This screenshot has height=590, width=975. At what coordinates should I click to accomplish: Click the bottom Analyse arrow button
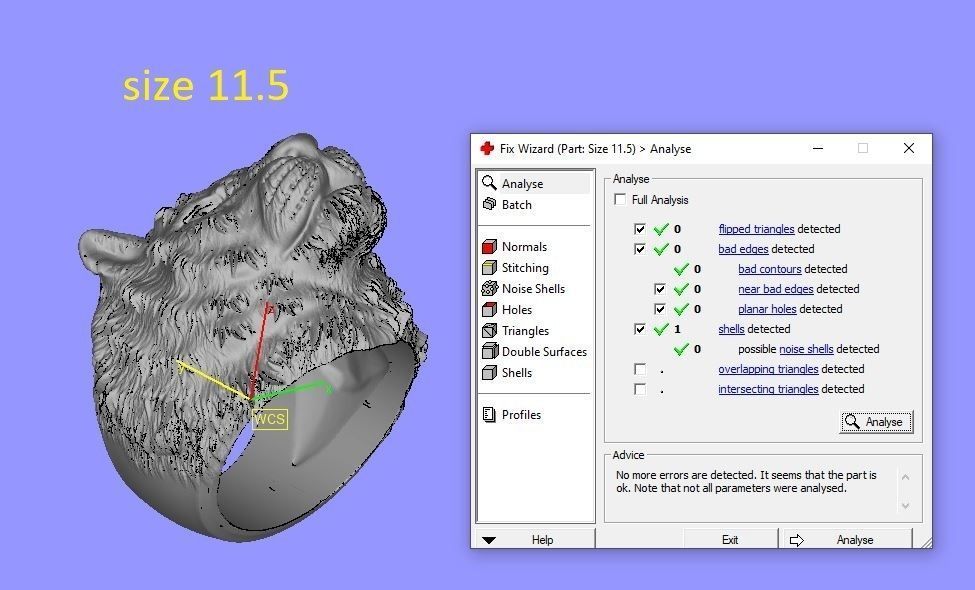click(847, 540)
